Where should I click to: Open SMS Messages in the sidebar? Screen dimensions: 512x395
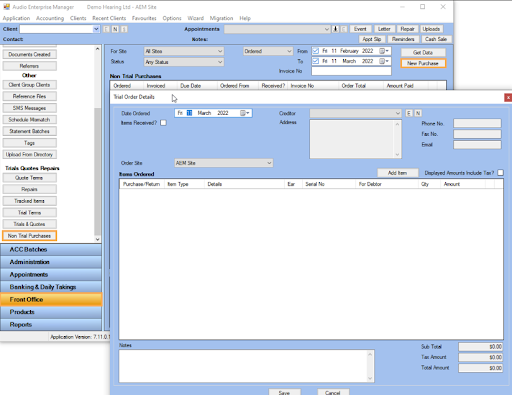click(30, 108)
